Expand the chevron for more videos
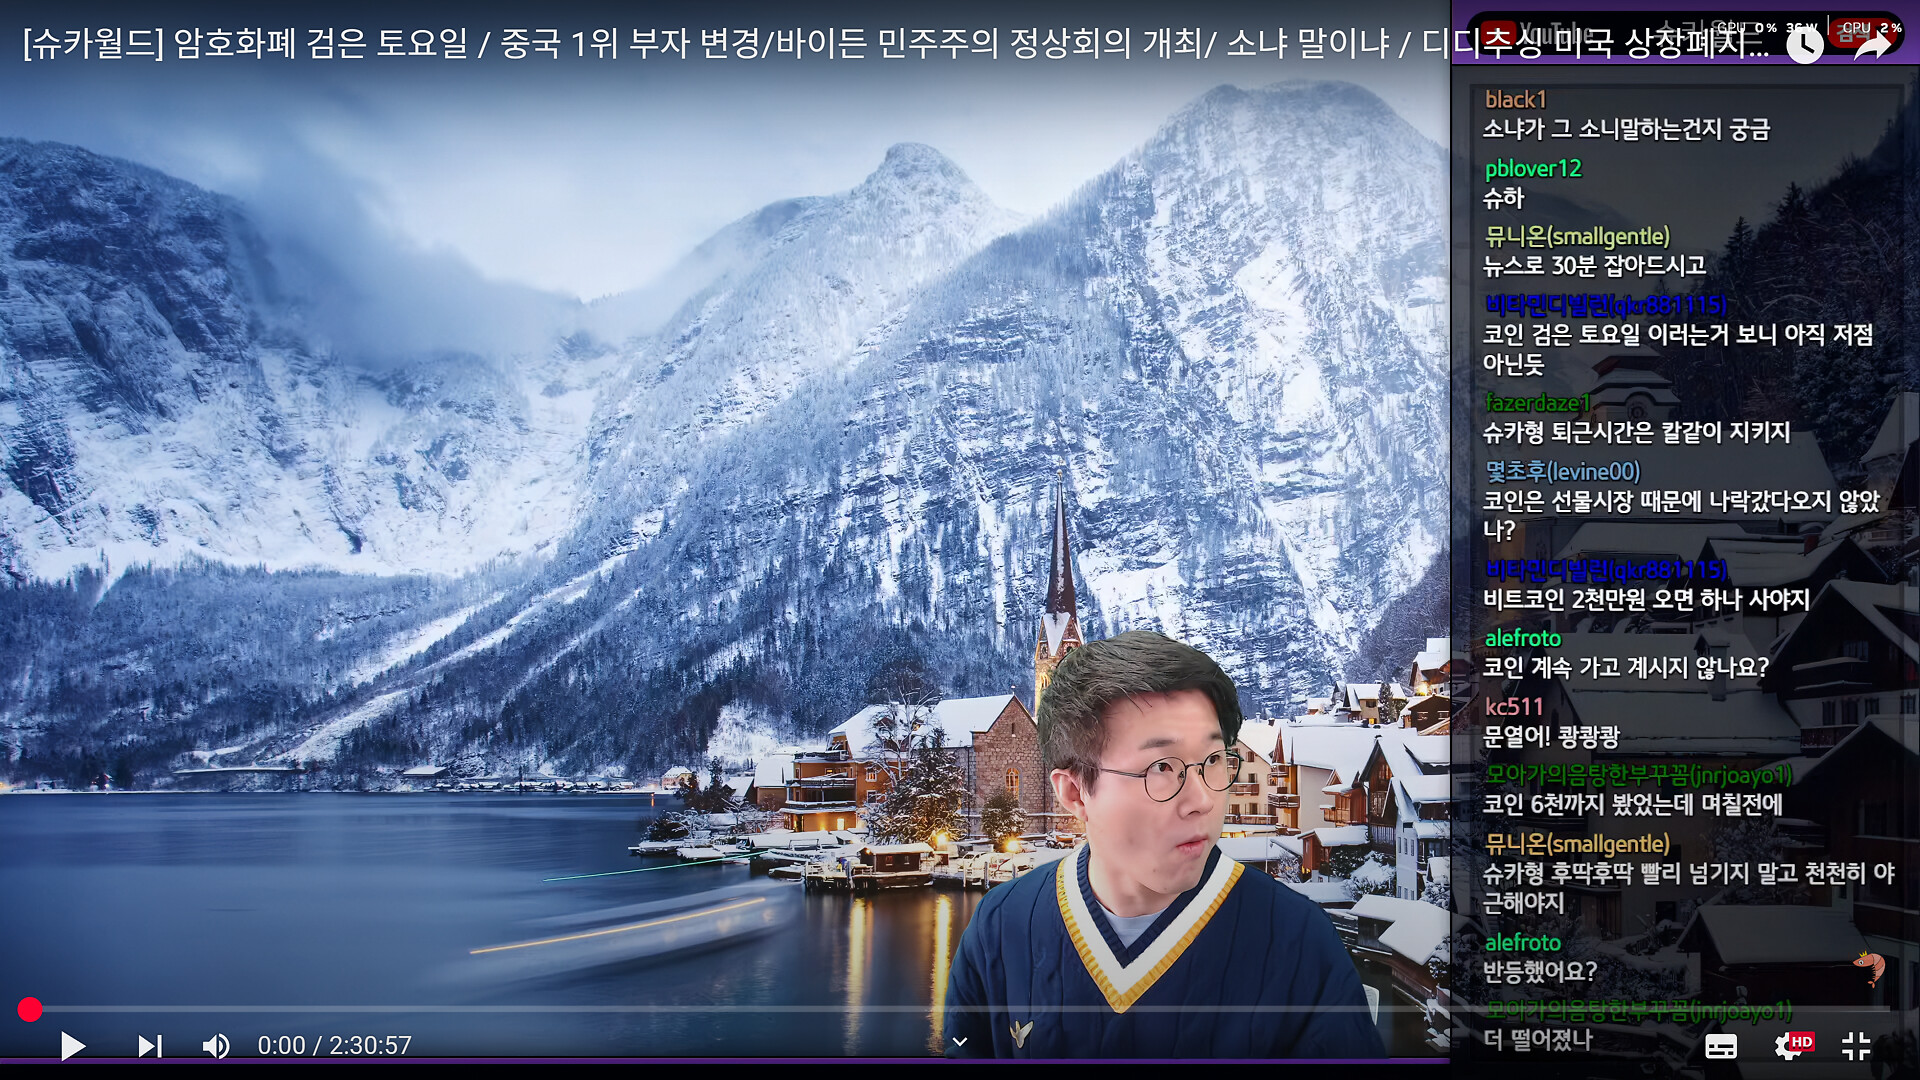Image resolution: width=1920 pixels, height=1080 pixels. (960, 1042)
